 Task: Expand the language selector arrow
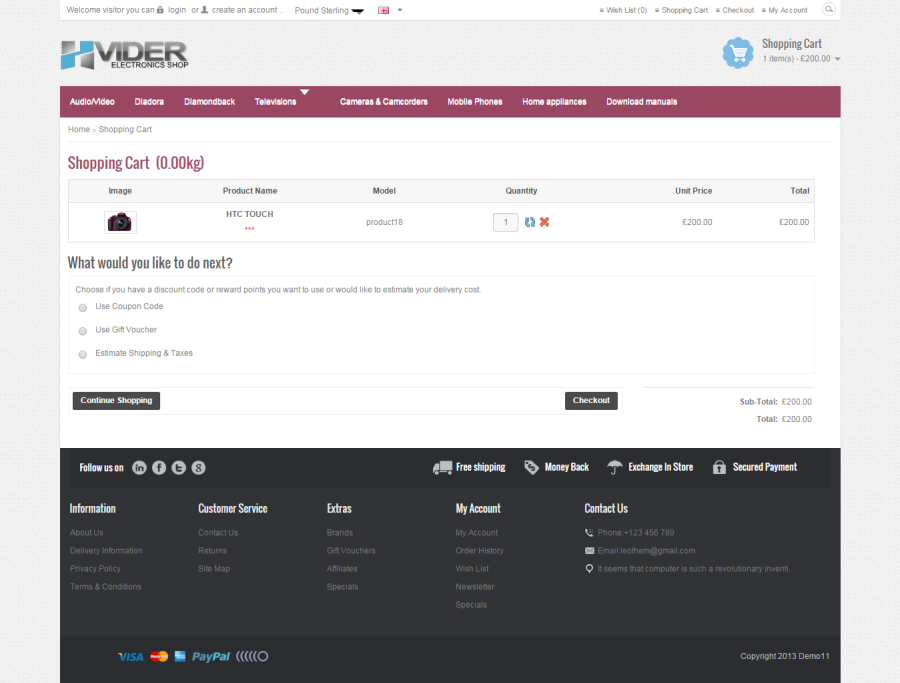(400, 10)
